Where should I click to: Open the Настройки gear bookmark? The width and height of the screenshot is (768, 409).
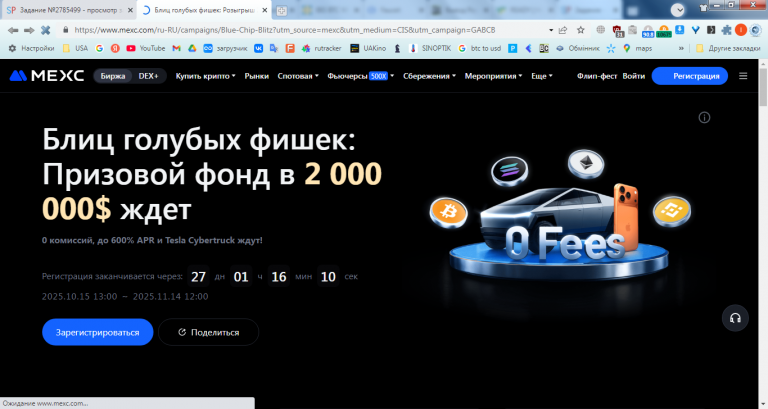click(31, 48)
